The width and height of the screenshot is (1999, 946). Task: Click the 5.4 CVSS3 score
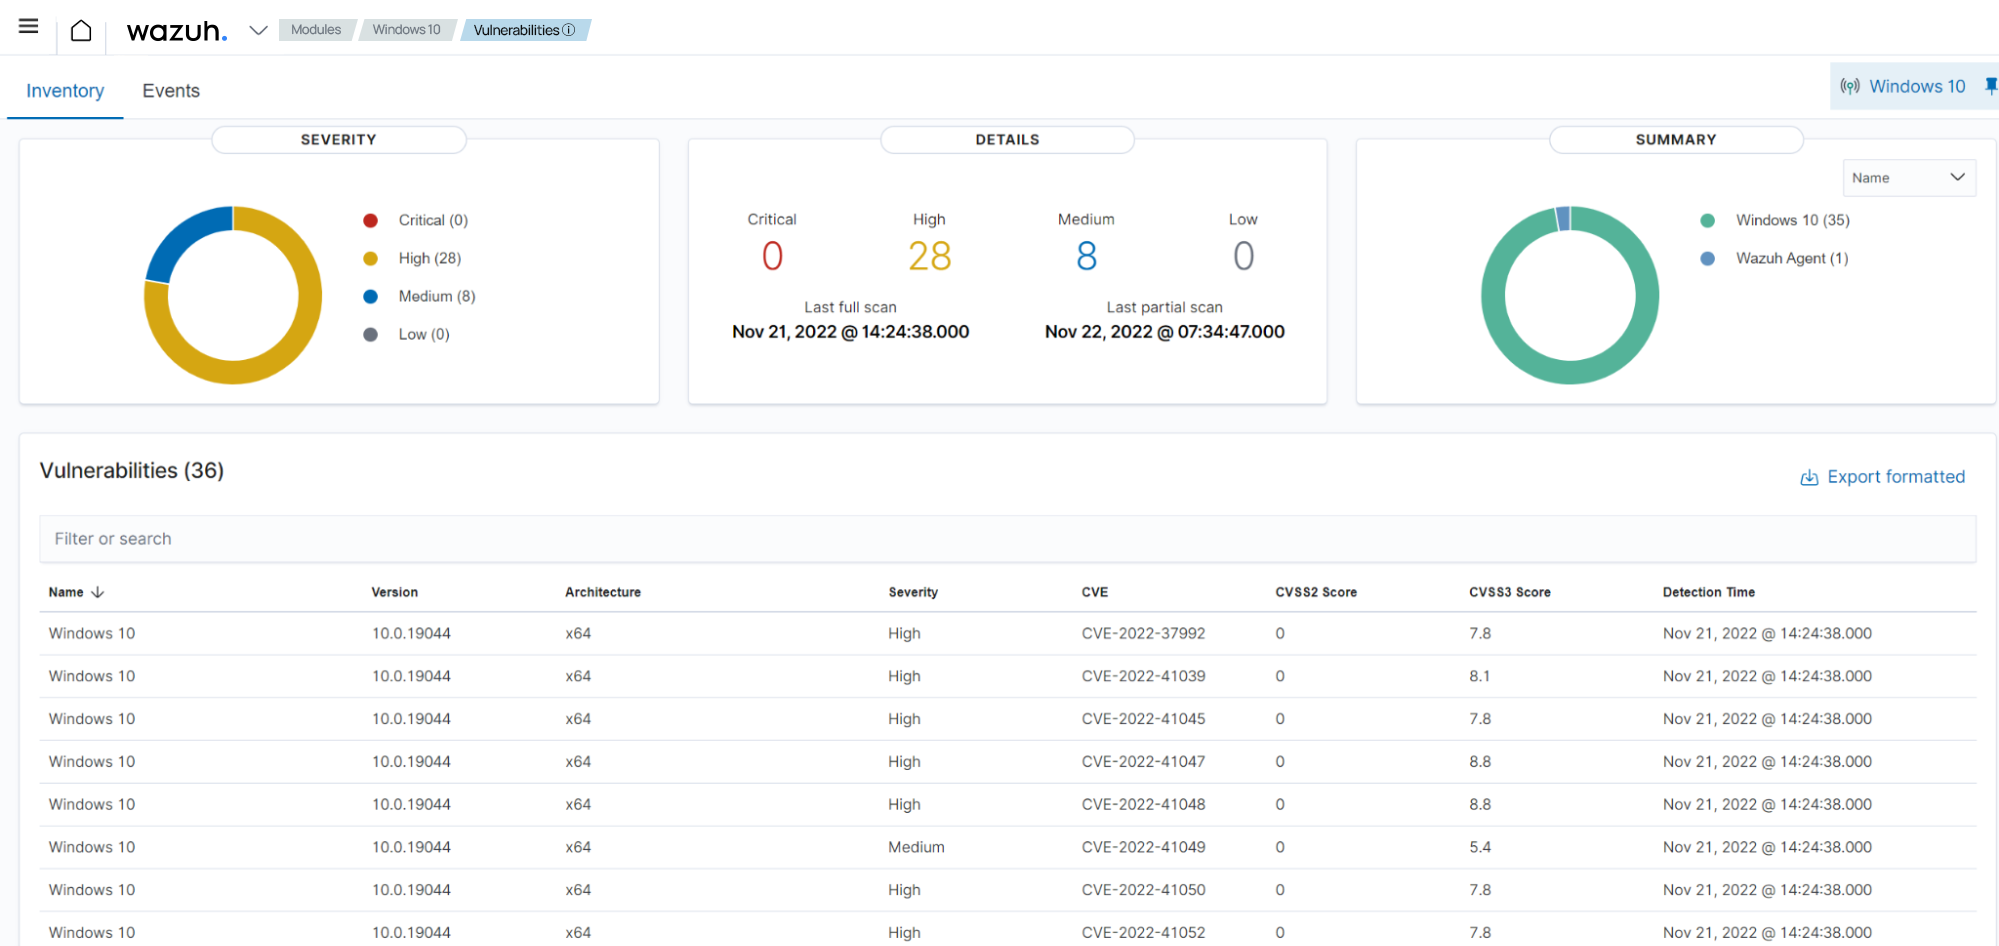pos(1480,848)
